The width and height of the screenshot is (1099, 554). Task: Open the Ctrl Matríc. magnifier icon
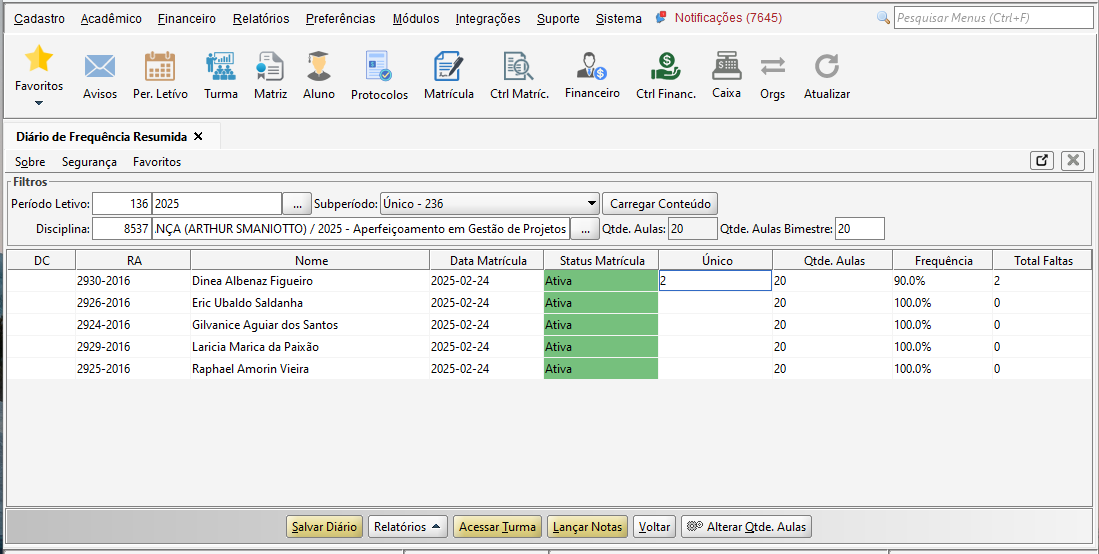coord(519,67)
